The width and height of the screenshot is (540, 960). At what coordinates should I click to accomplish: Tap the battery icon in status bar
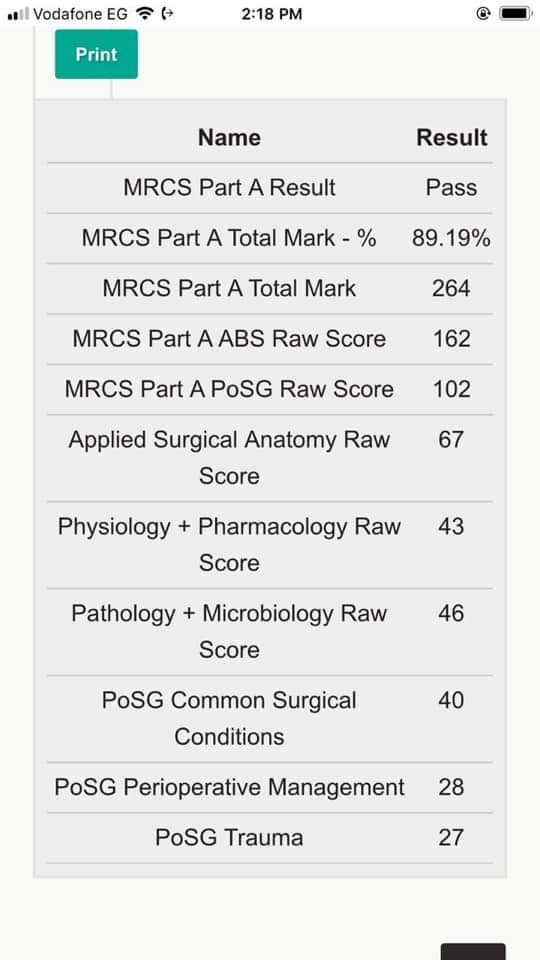514,13
